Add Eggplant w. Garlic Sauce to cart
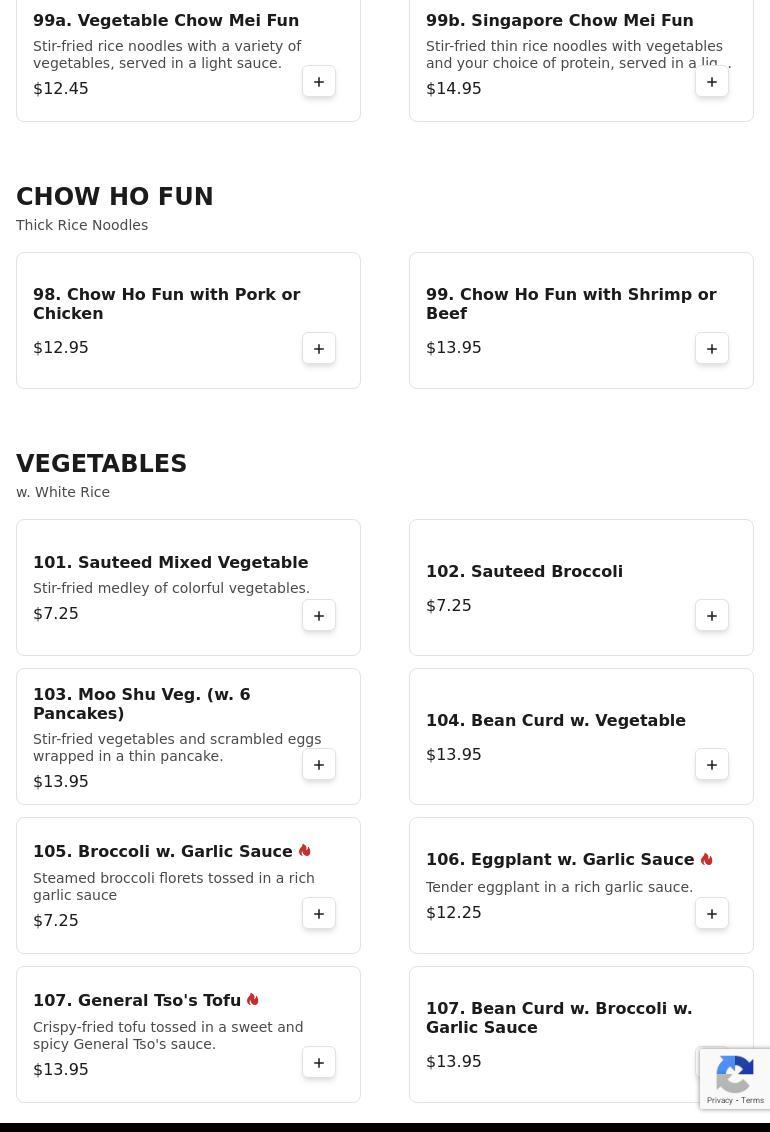Screen dimensions: 770x1132 (x=712, y=913)
